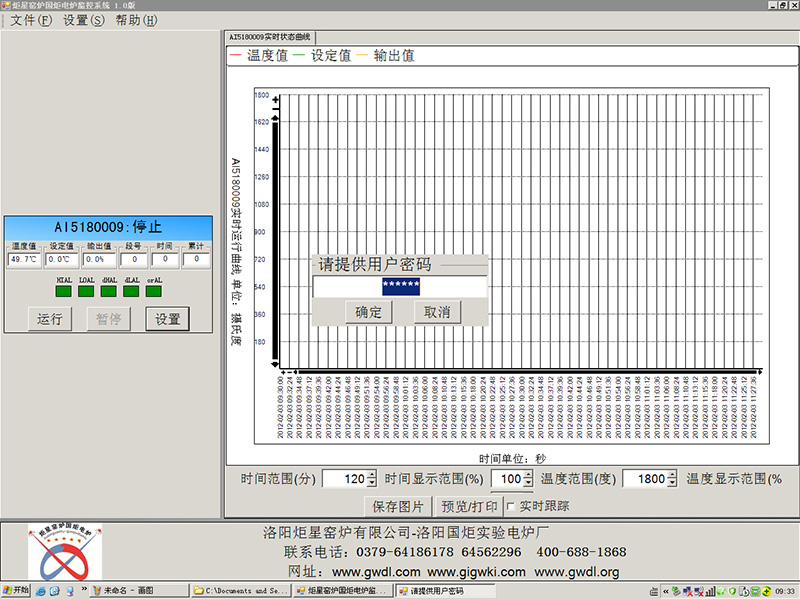Click the dLAL alarm indicator lamp
This screenshot has height=600, width=800.
(129, 290)
